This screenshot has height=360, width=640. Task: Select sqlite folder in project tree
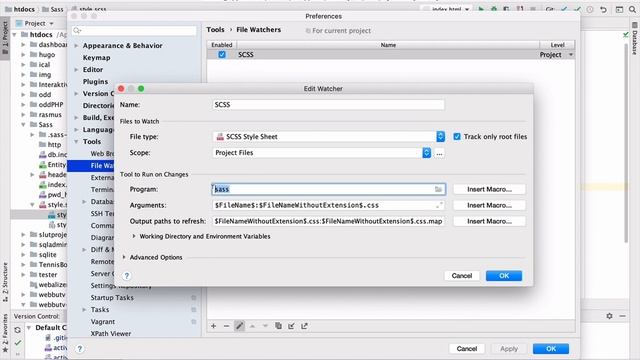[47, 254]
